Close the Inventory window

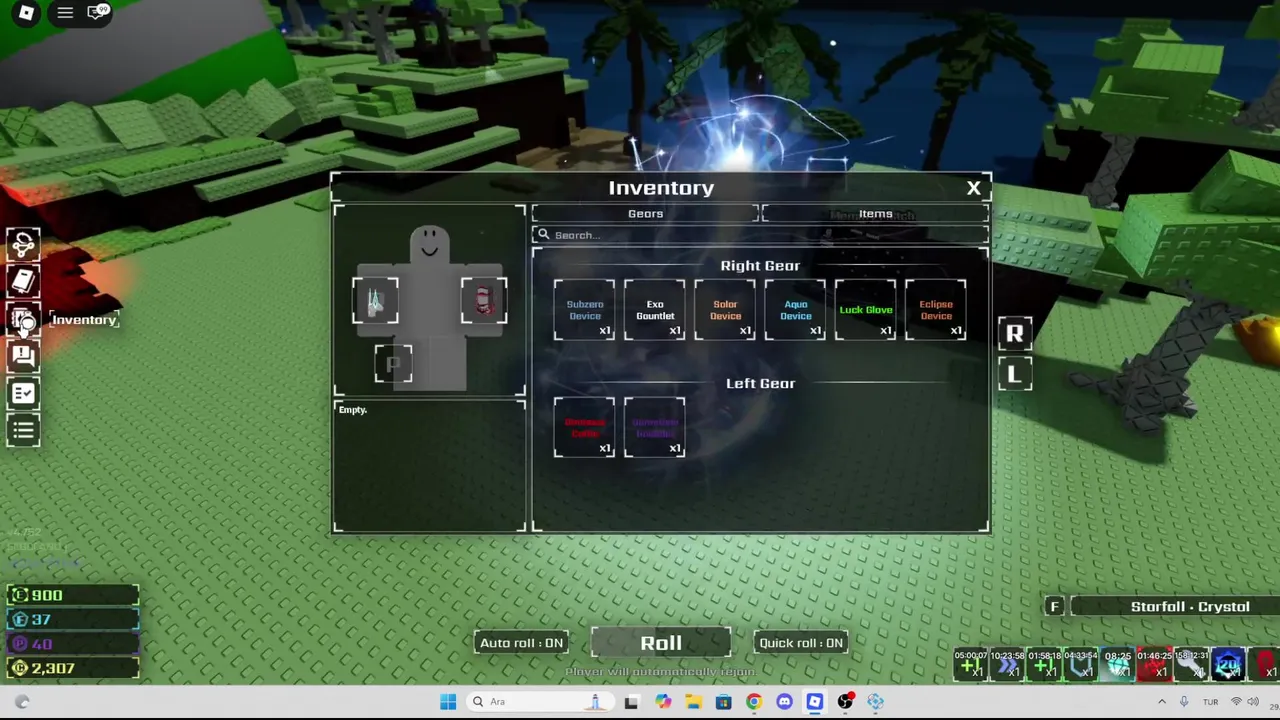point(973,188)
